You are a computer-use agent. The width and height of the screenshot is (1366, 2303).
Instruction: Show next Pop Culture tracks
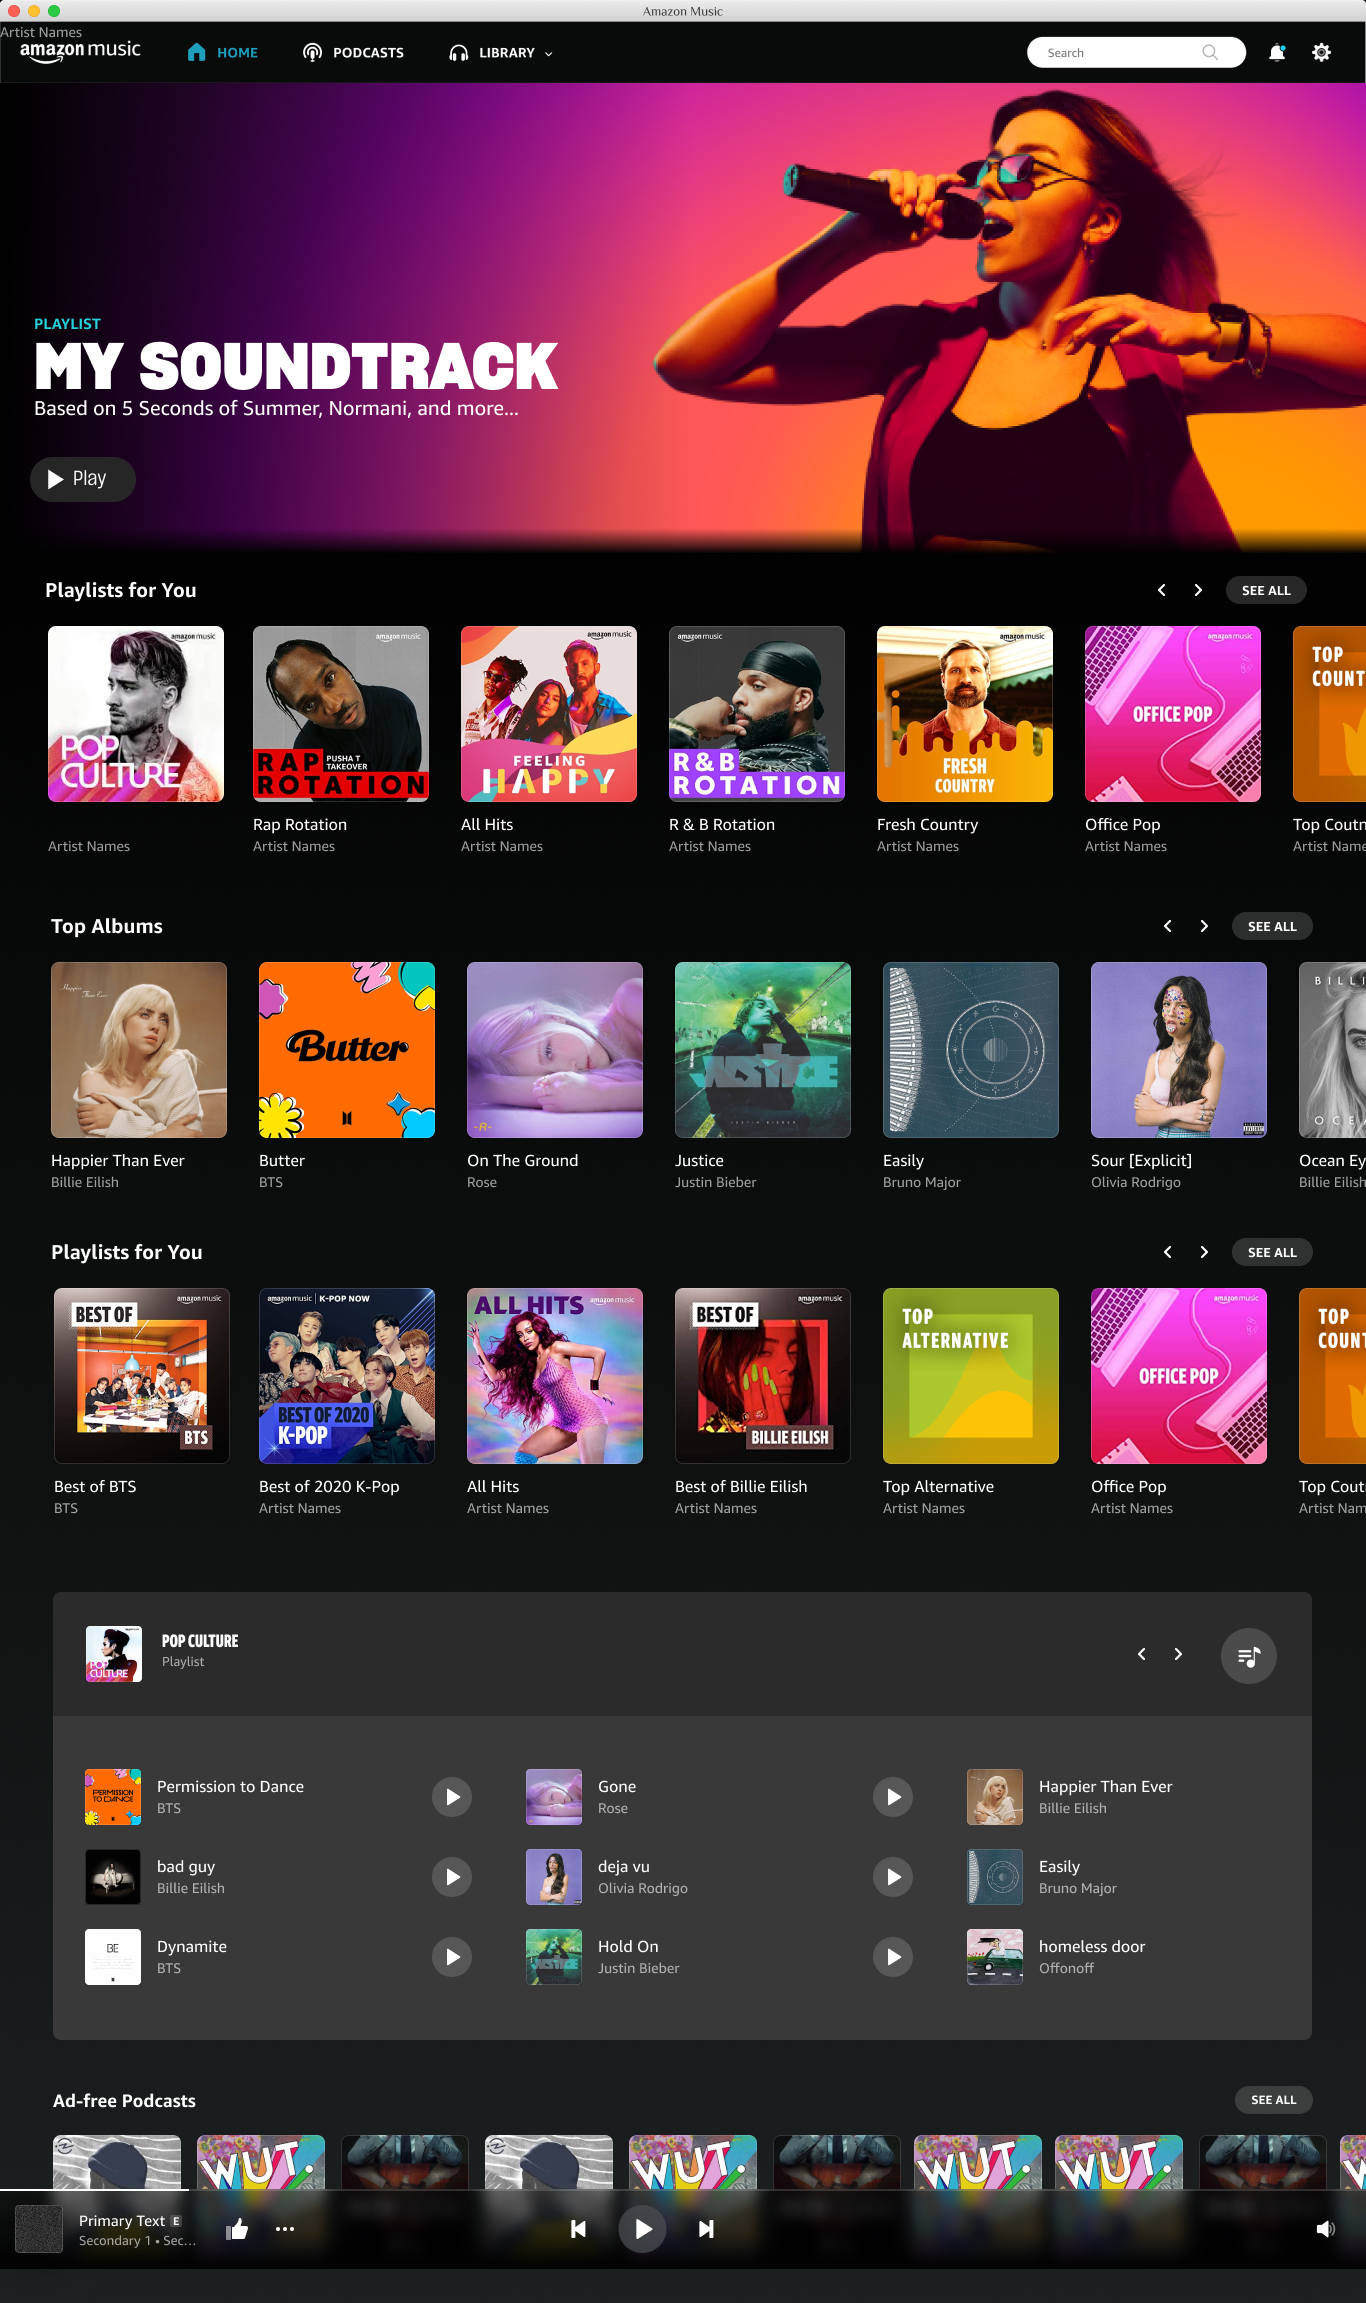pos(1178,1654)
